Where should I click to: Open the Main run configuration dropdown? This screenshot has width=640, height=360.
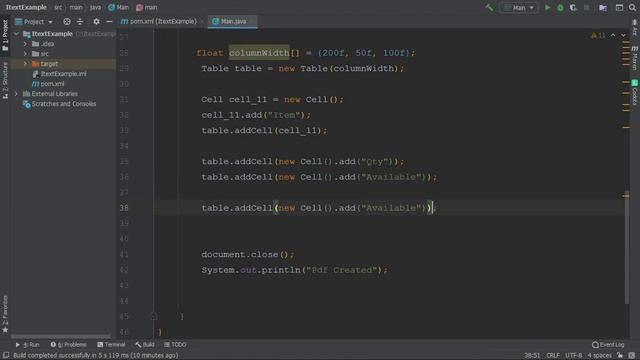click(x=519, y=7)
